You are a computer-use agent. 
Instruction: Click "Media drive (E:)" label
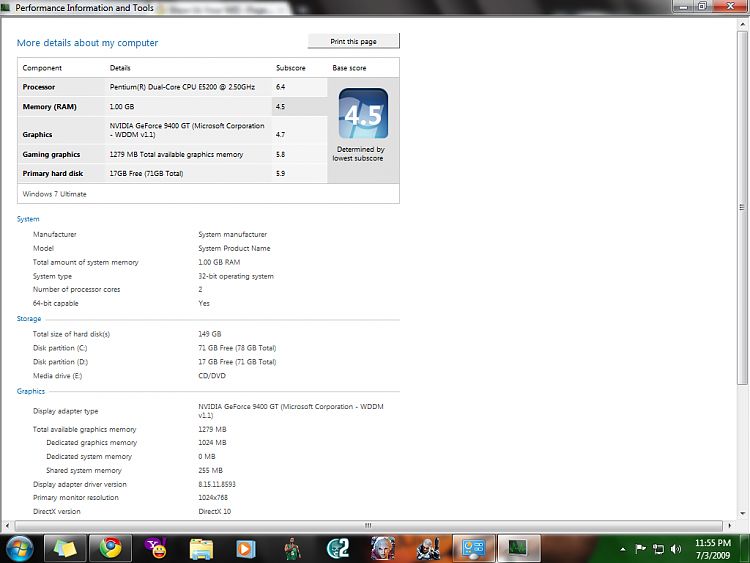pos(57,376)
